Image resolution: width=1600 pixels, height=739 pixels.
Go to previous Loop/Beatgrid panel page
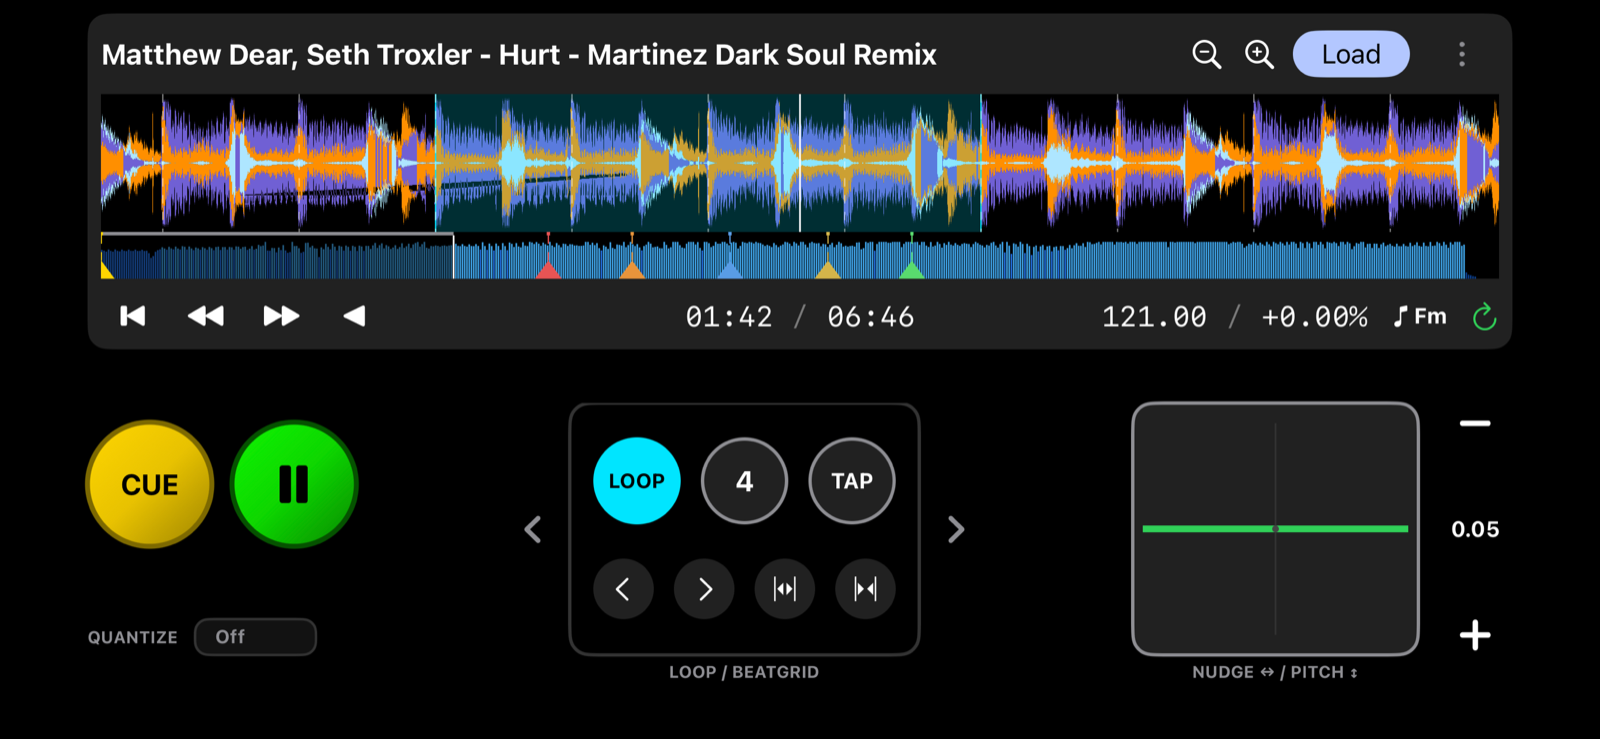pos(533,529)
